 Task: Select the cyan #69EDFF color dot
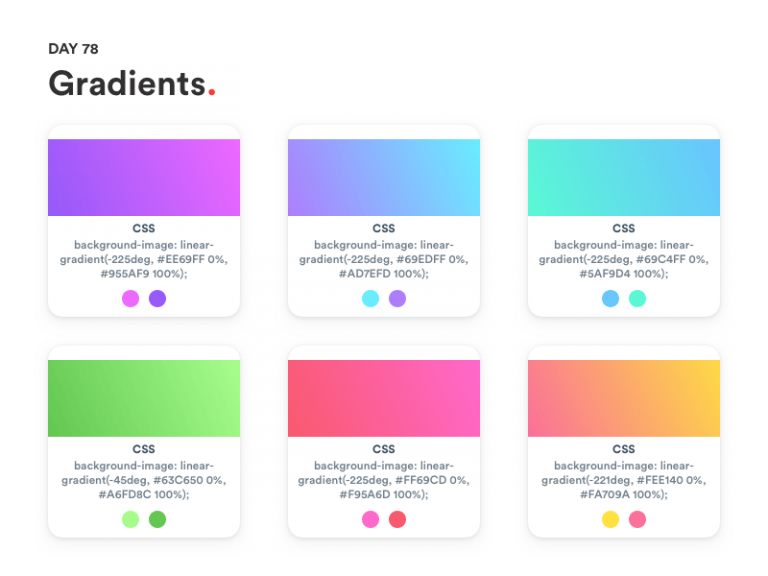pyautogui.click(x=370, y=298)
